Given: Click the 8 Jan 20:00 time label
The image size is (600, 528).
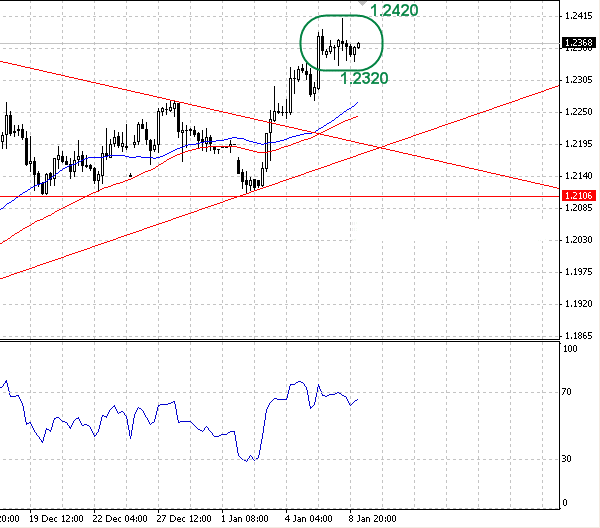Looking at the screenshot, I should [373, 519].
